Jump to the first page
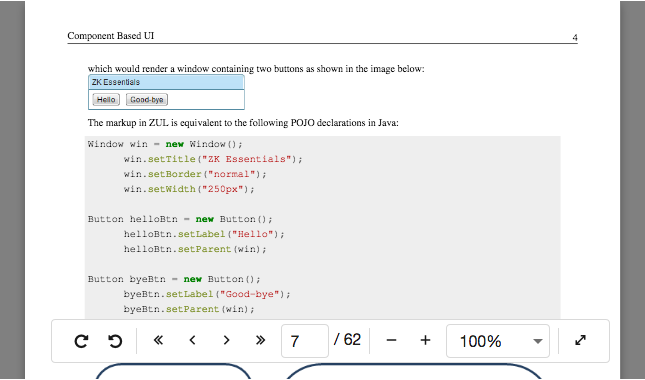The width and height of the screenshot is (645, 380). tap(158, 340)
